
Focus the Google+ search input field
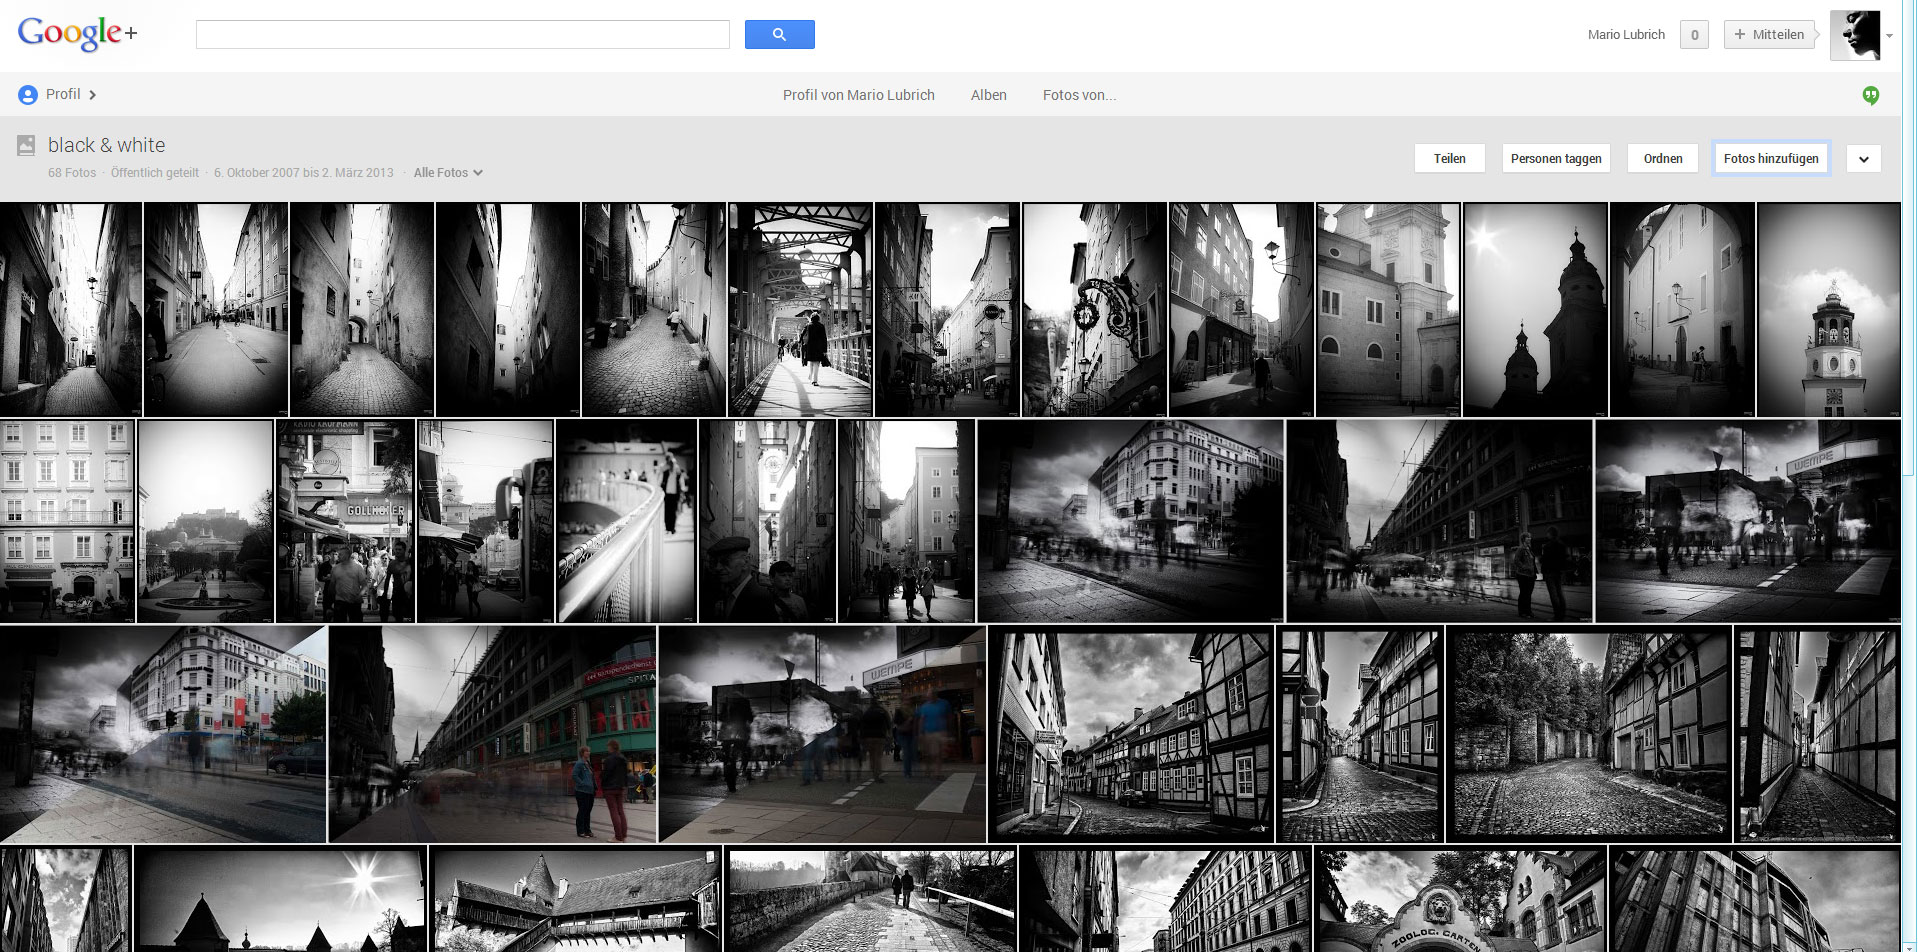click(462, 35)
